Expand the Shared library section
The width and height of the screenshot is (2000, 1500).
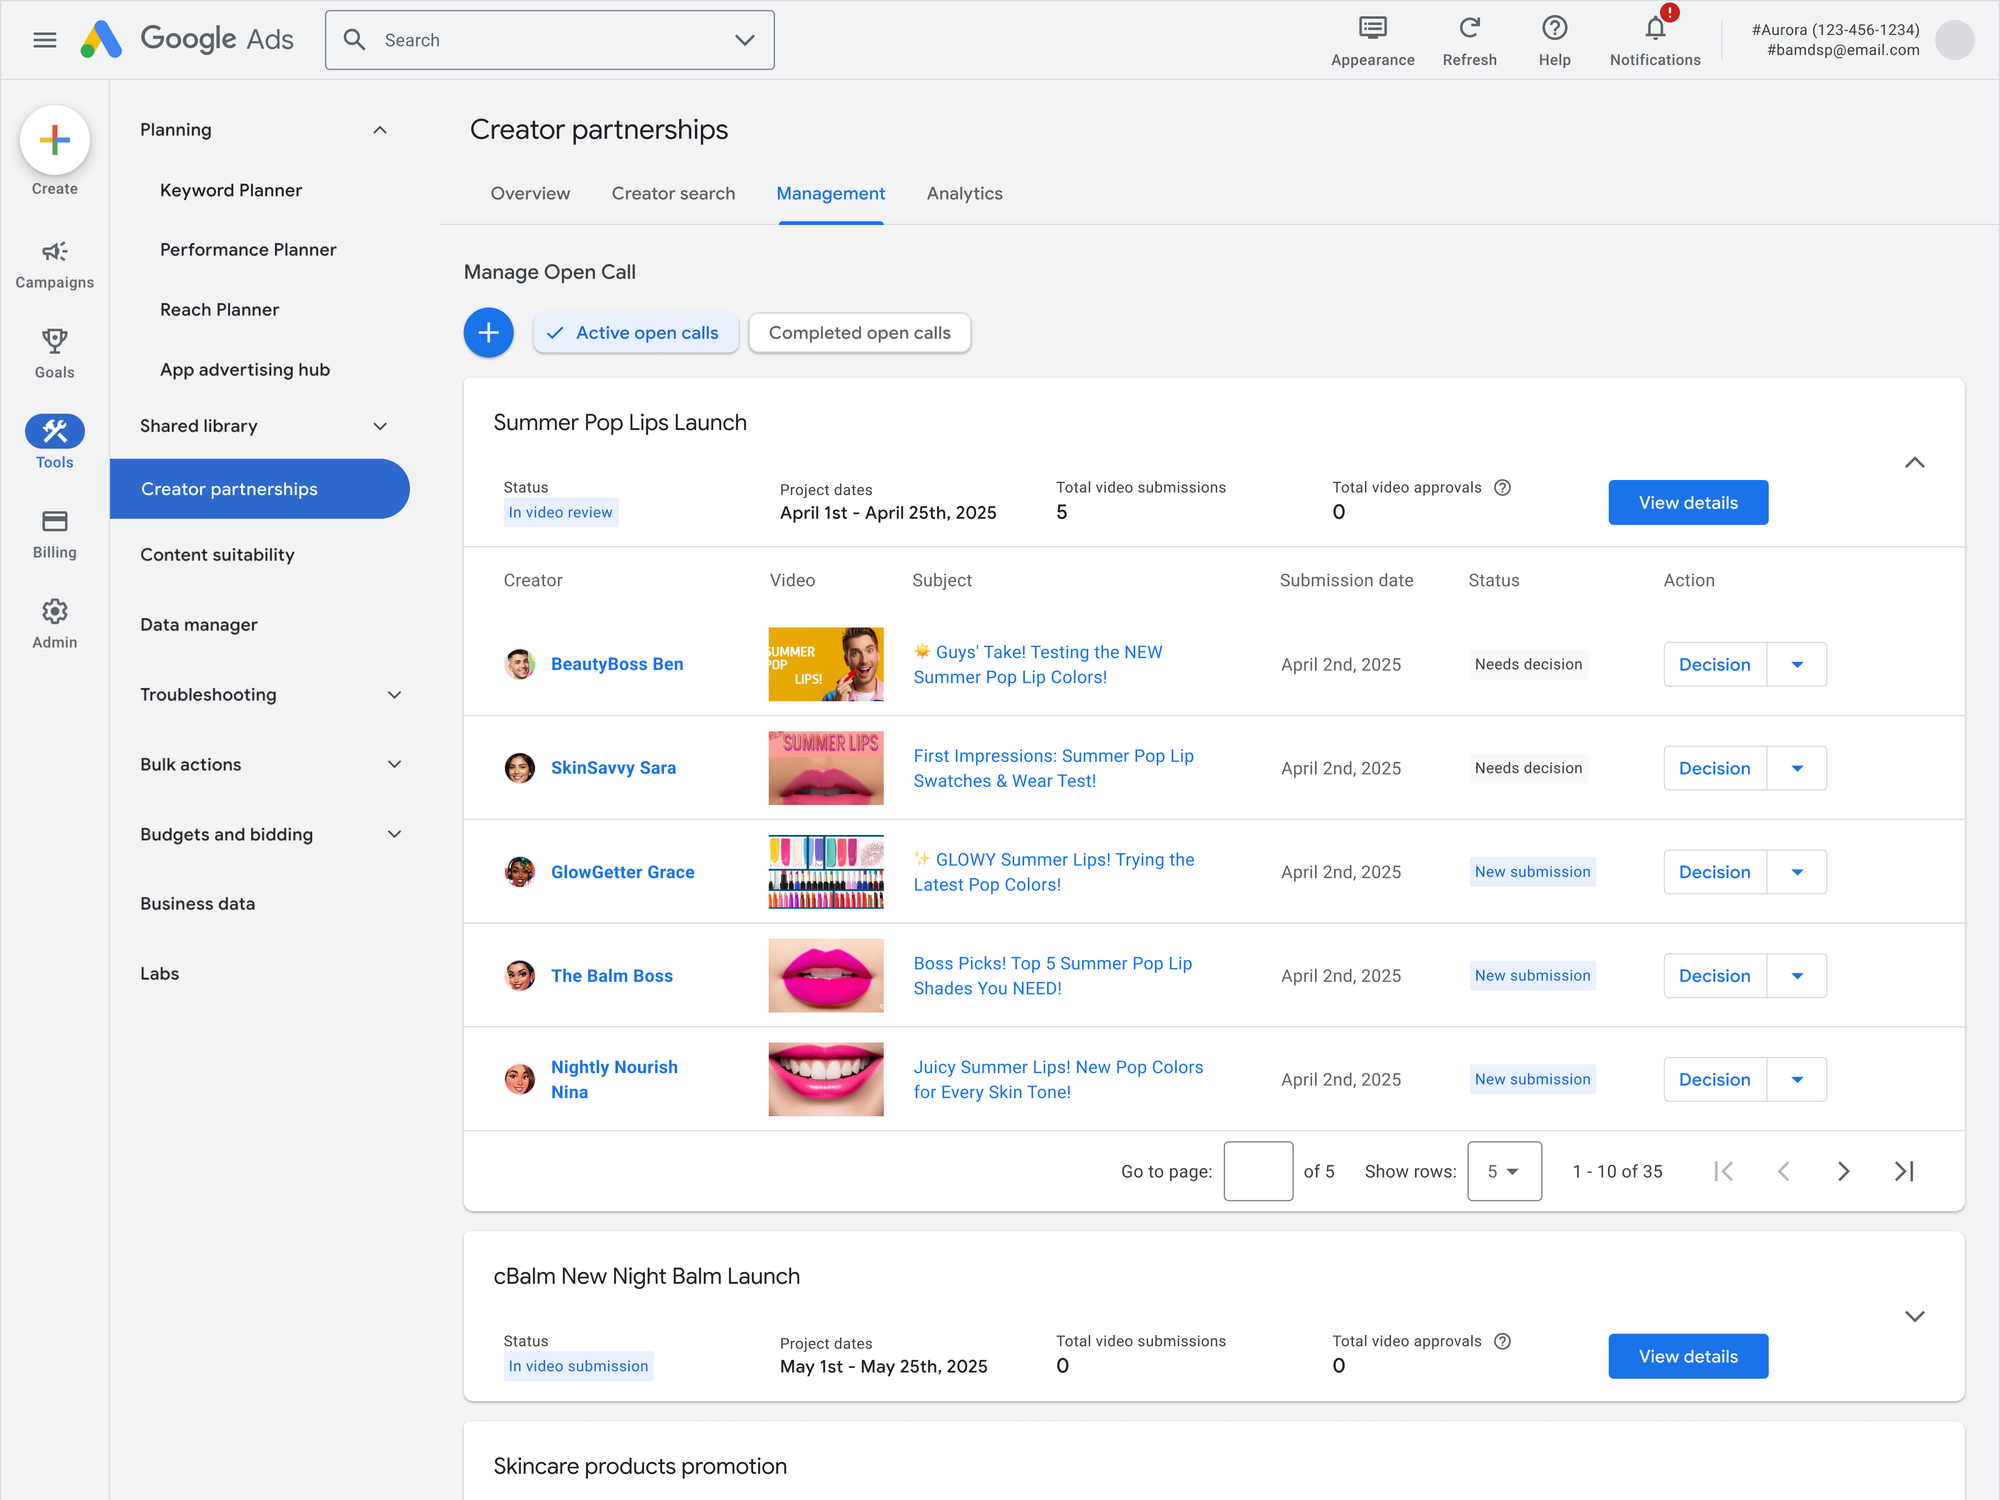[x=380, y=426]
